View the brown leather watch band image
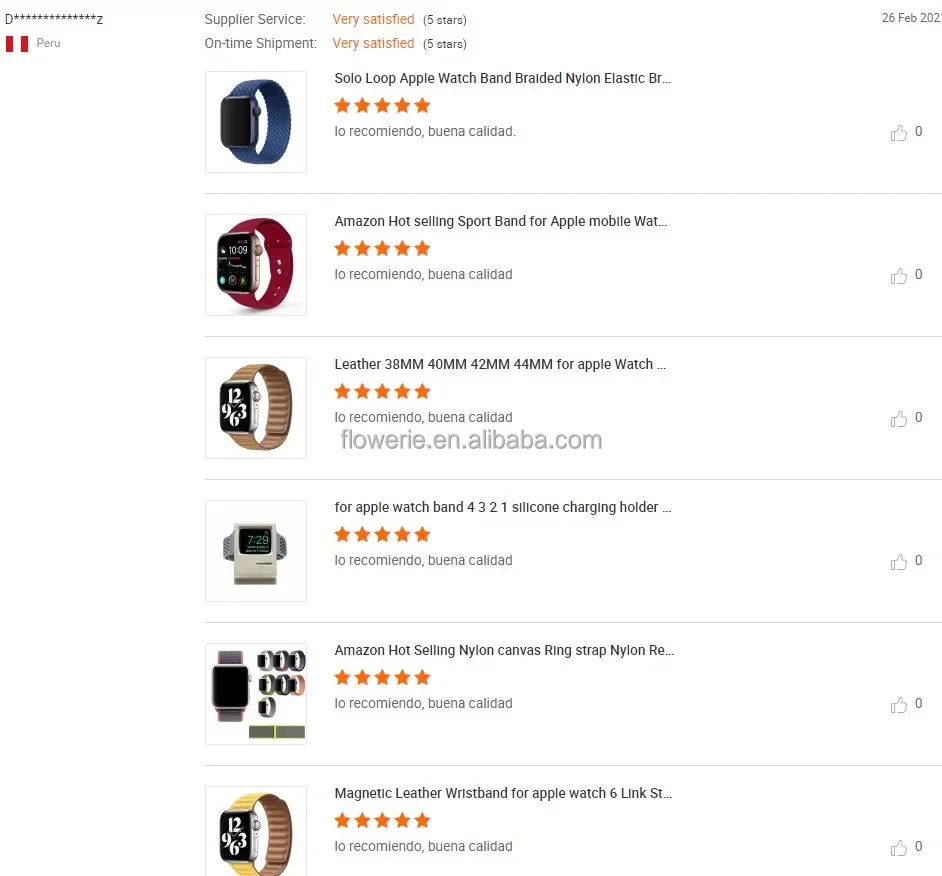The image size is (942, 876). pyautogui.click(x=256, y=408)
